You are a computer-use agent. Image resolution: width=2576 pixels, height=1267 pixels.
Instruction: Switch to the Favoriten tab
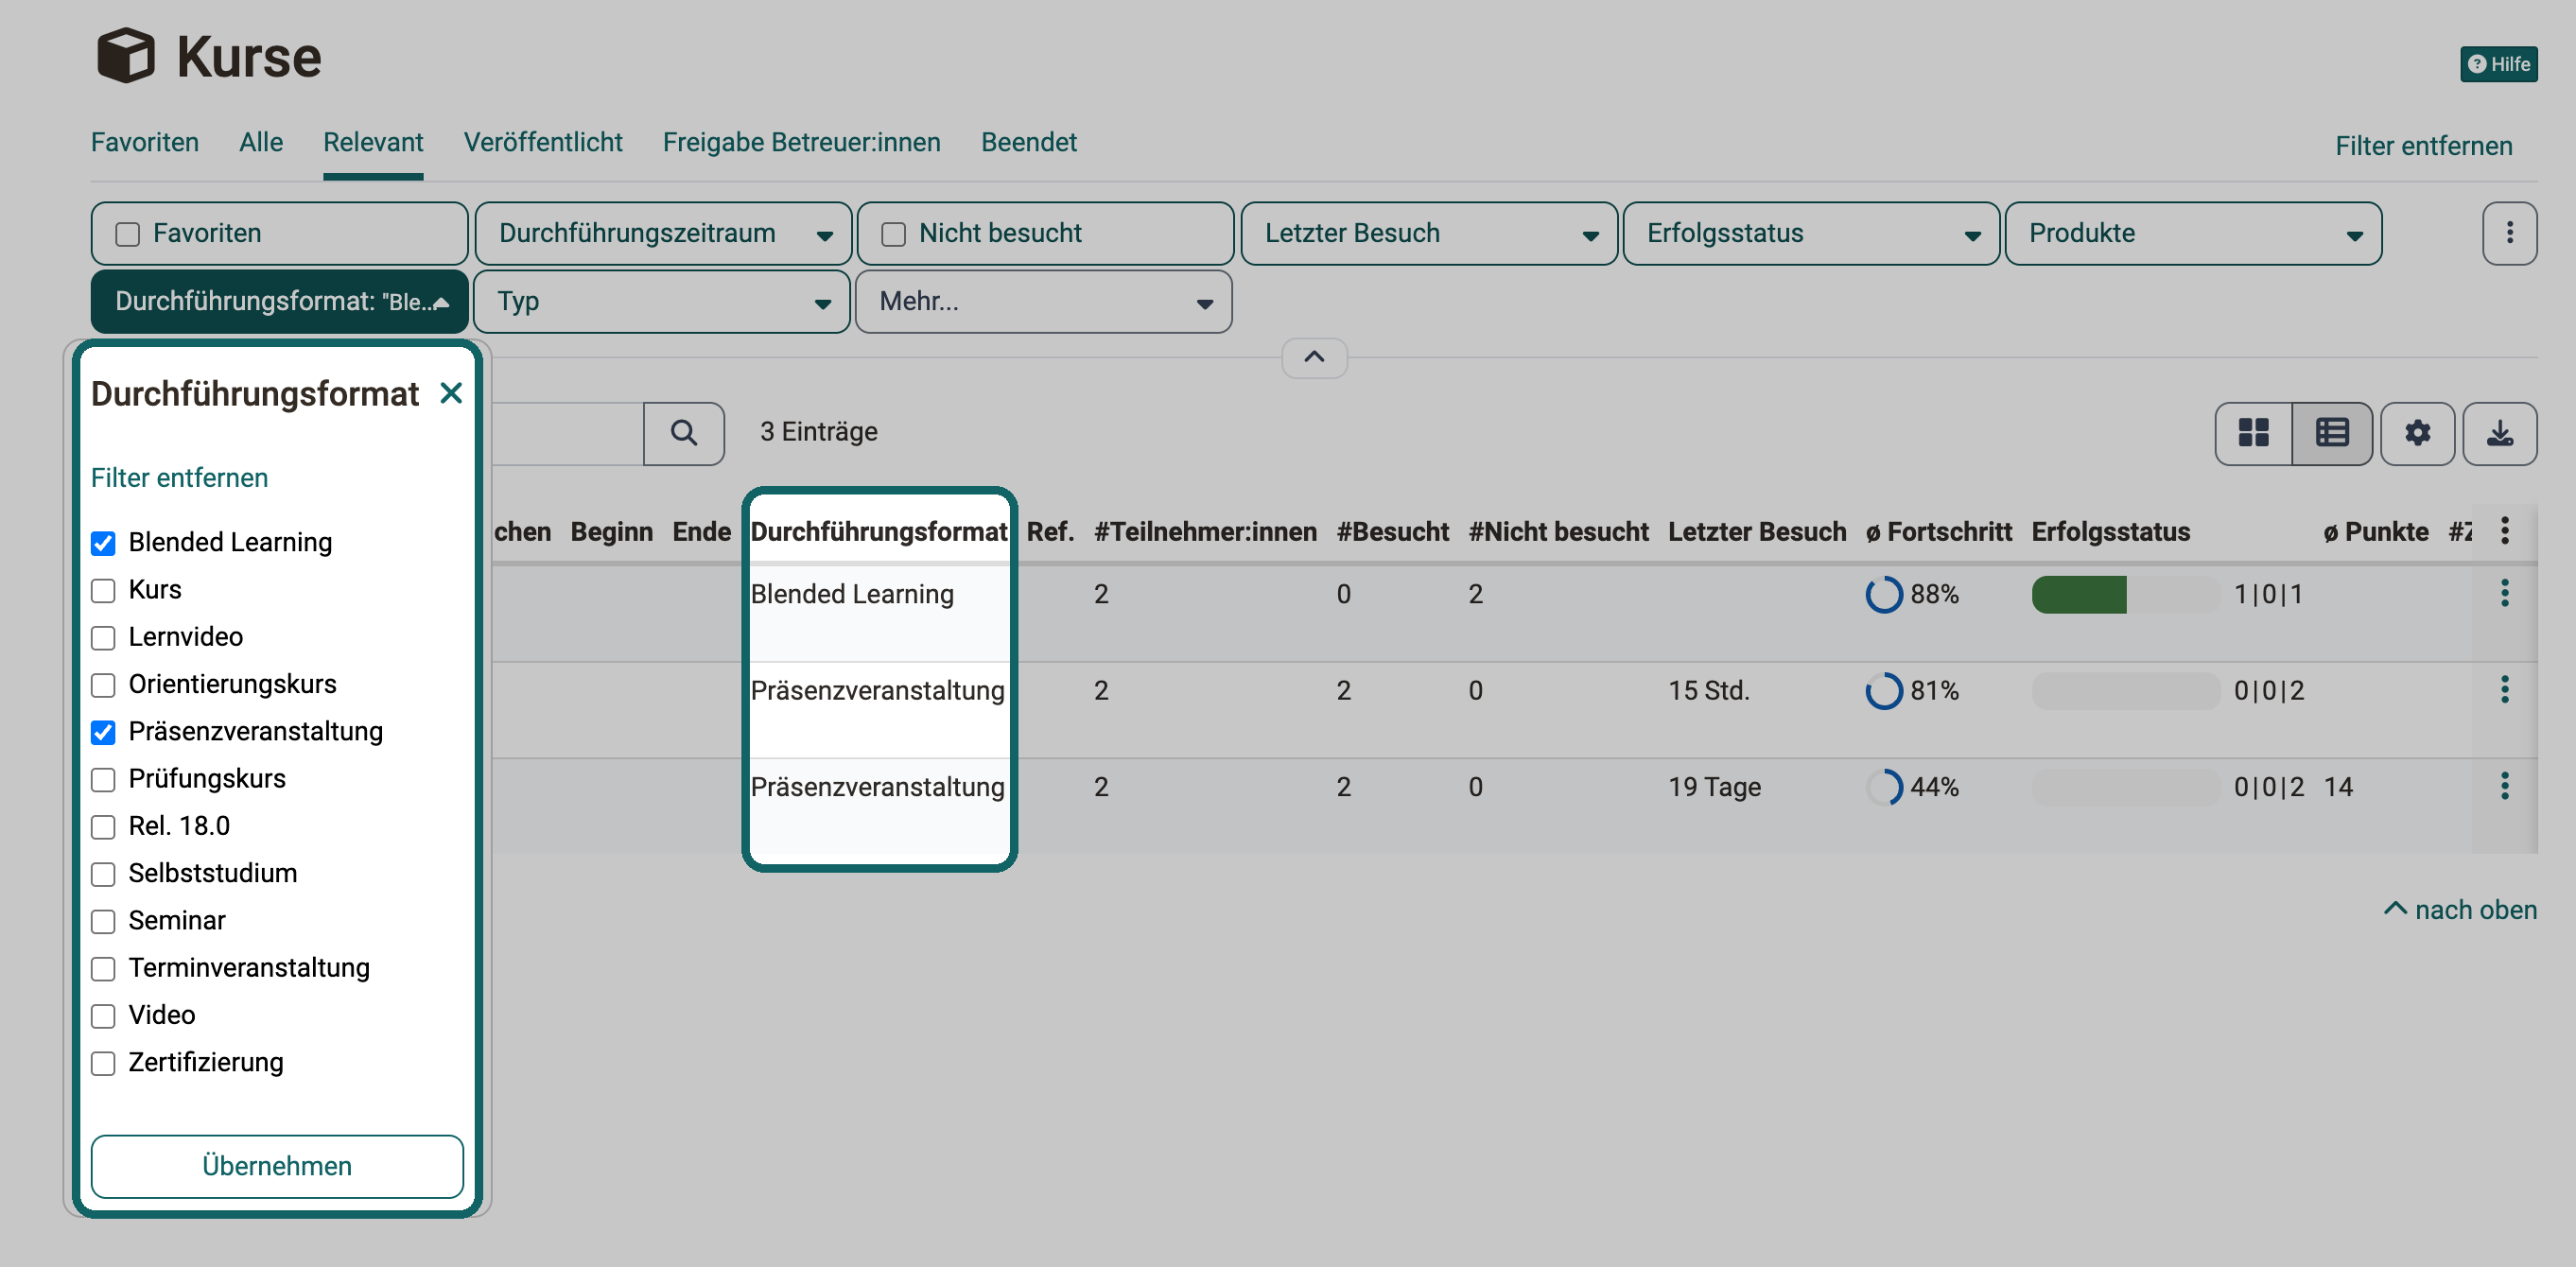145,142
